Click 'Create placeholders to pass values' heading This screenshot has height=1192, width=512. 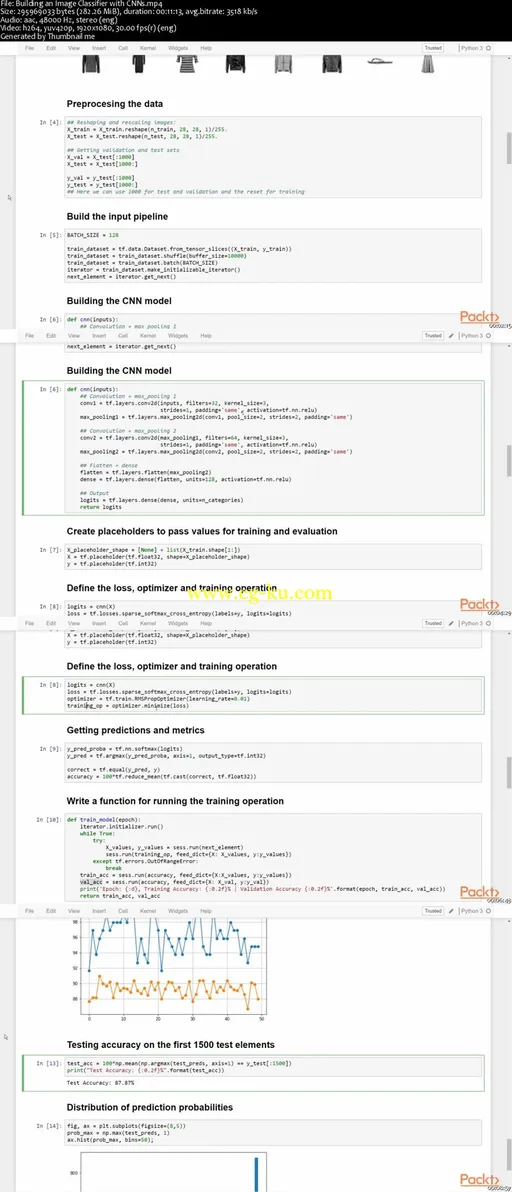click(x=202, y=531)
